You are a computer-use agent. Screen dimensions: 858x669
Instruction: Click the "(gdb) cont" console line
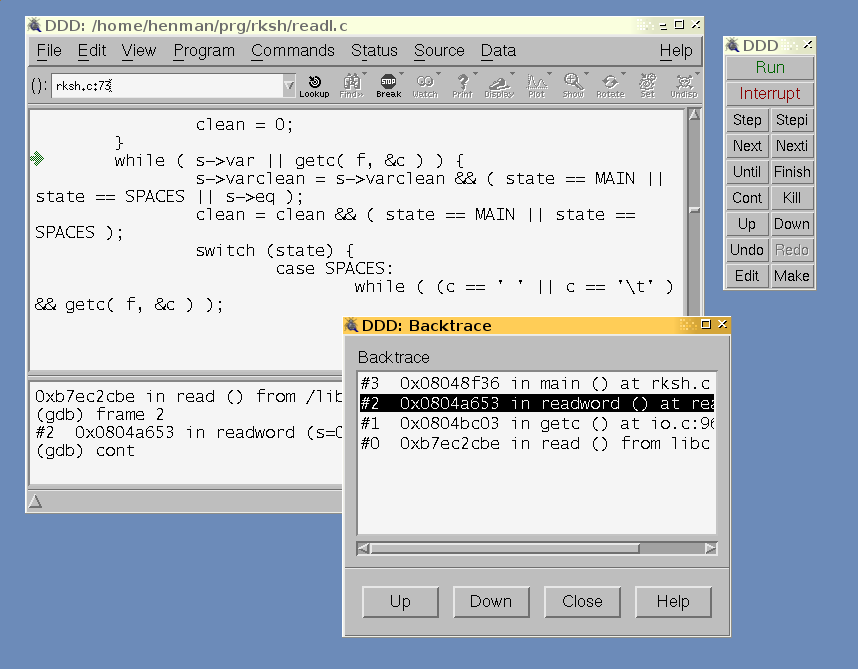(x=85, y=451)
